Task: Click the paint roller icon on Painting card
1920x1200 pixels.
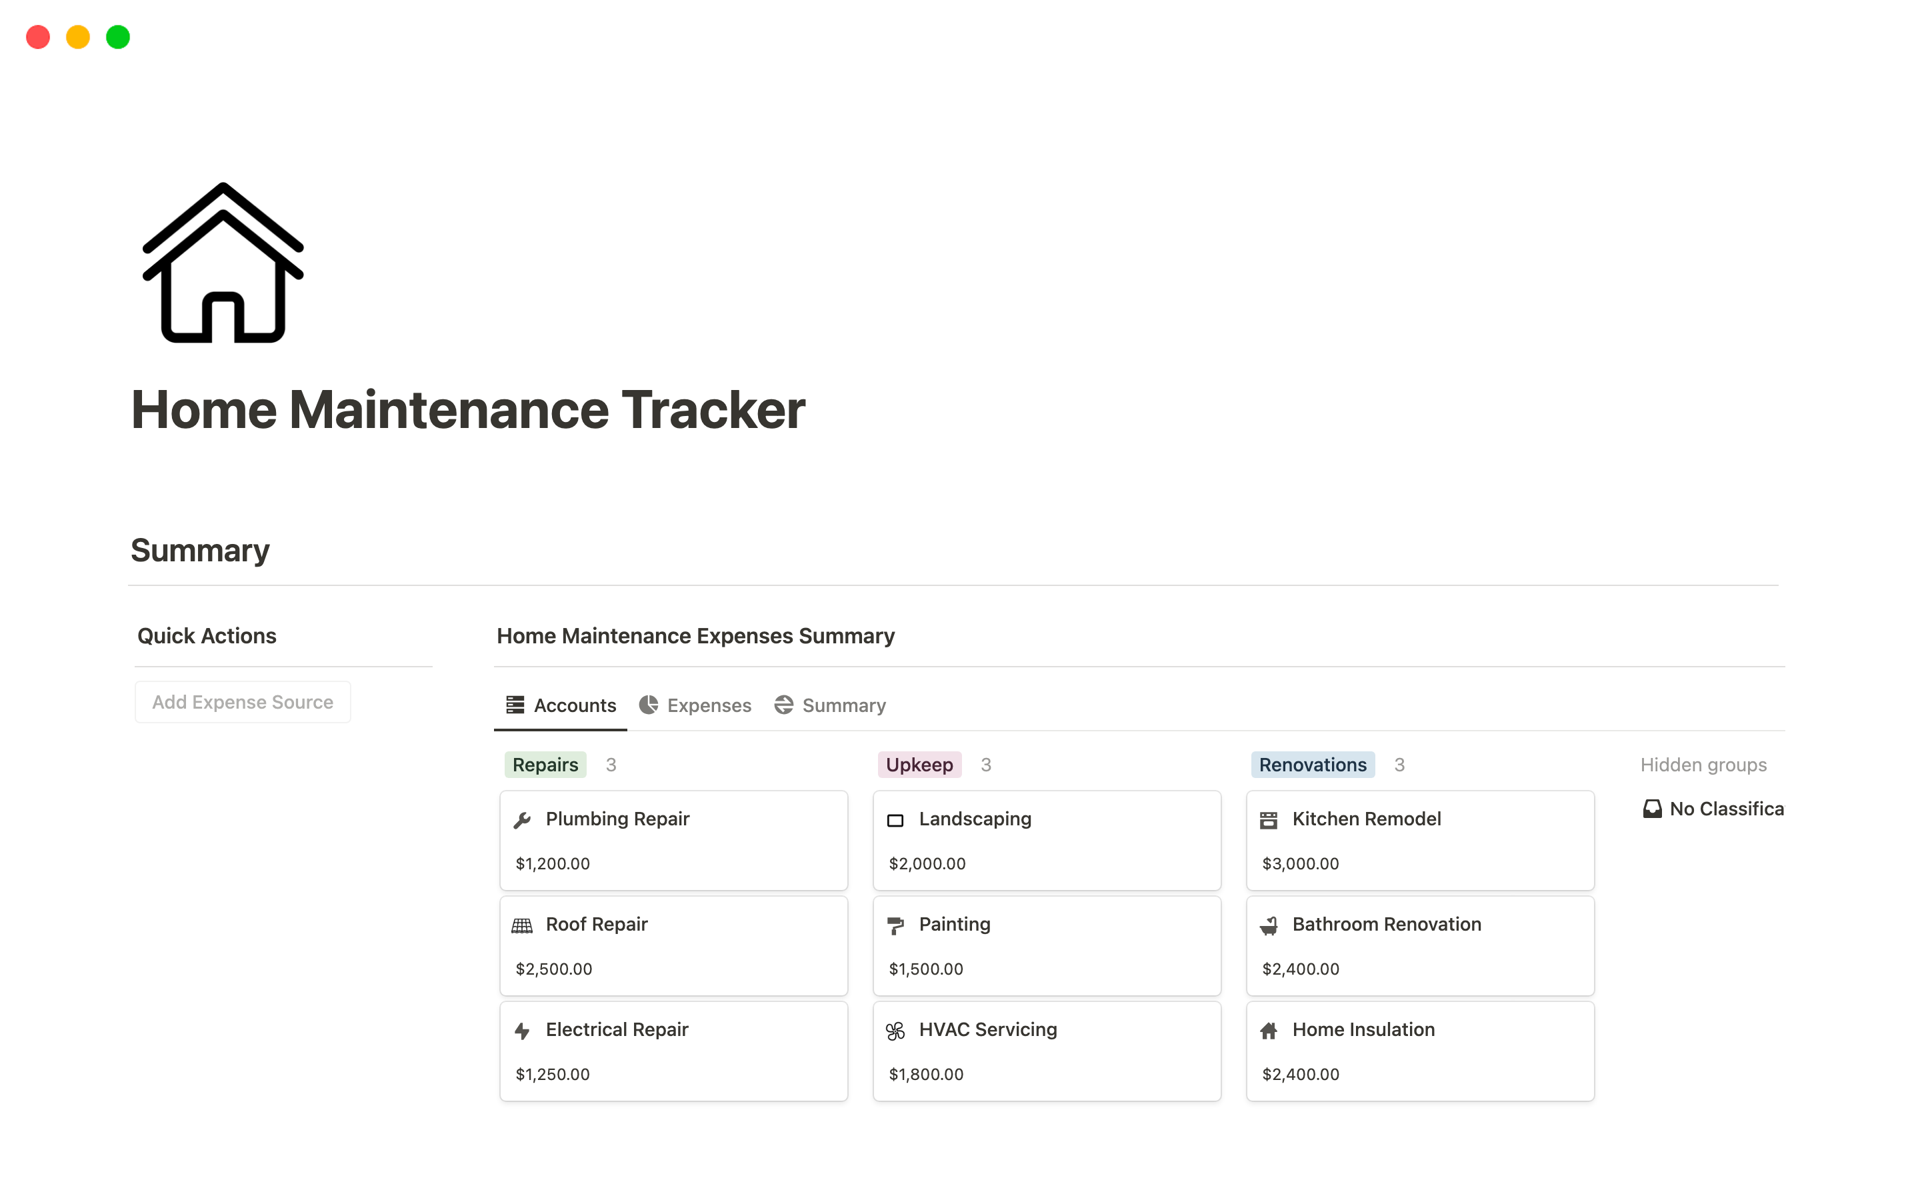Action: pyautogui.click(x=897, y=924)
